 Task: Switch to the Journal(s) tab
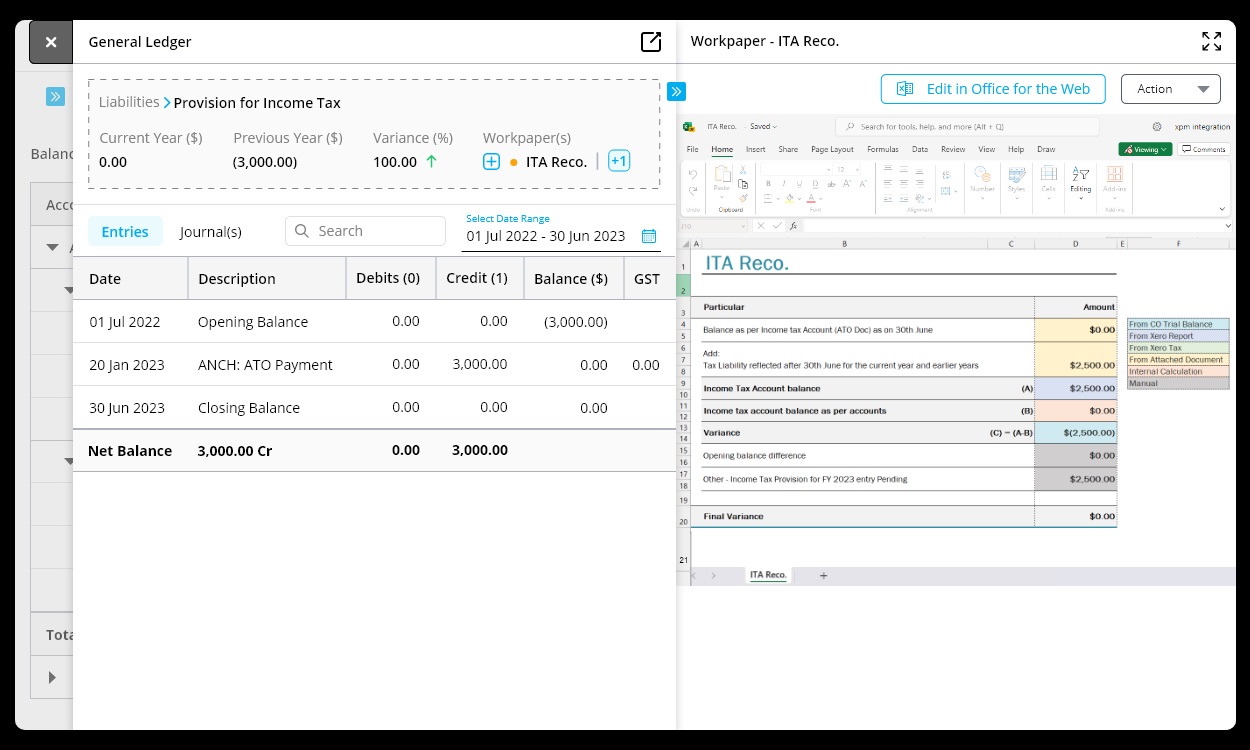pos(210,231)
